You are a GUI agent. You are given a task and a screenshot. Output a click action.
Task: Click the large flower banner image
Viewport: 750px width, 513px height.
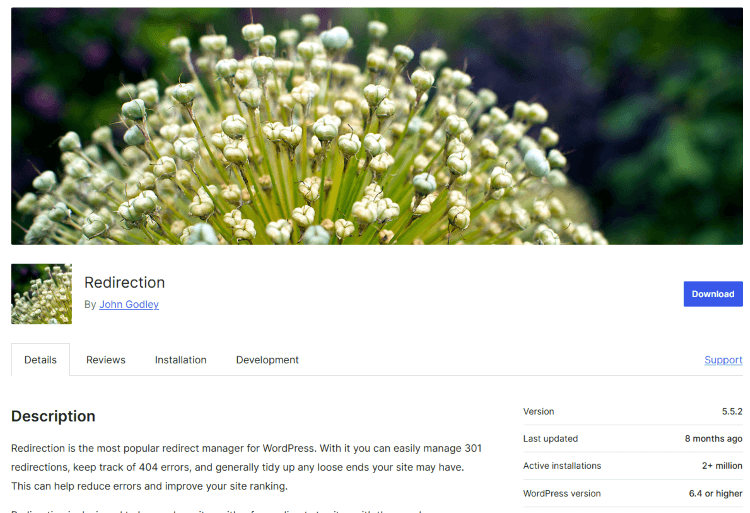pyautogui.click(x=376, y=126)
